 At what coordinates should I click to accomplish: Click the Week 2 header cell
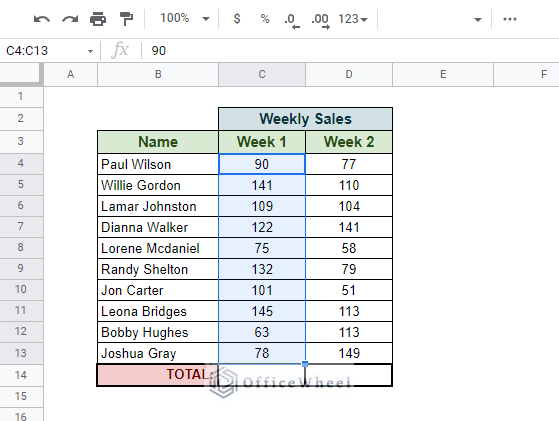point(349,142)
